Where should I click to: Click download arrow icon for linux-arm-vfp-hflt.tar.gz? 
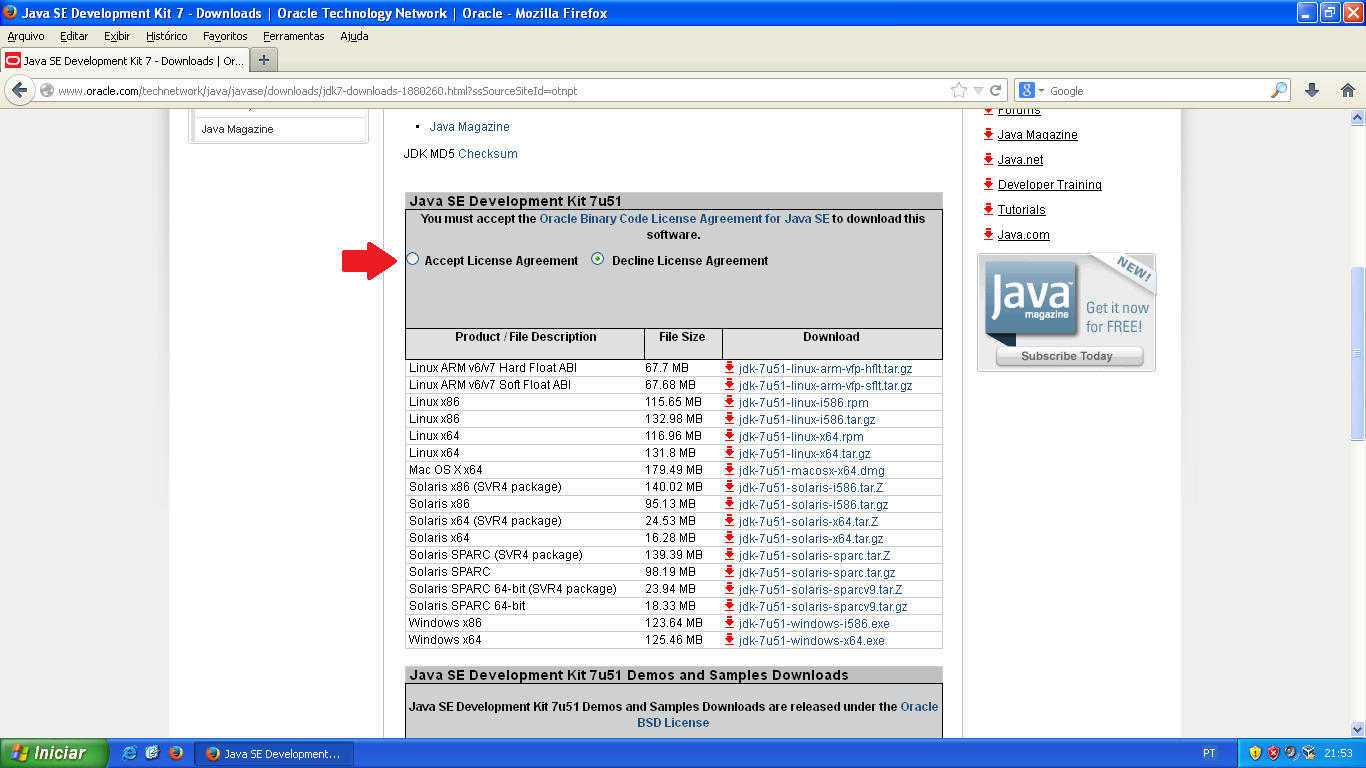point(730,368)
